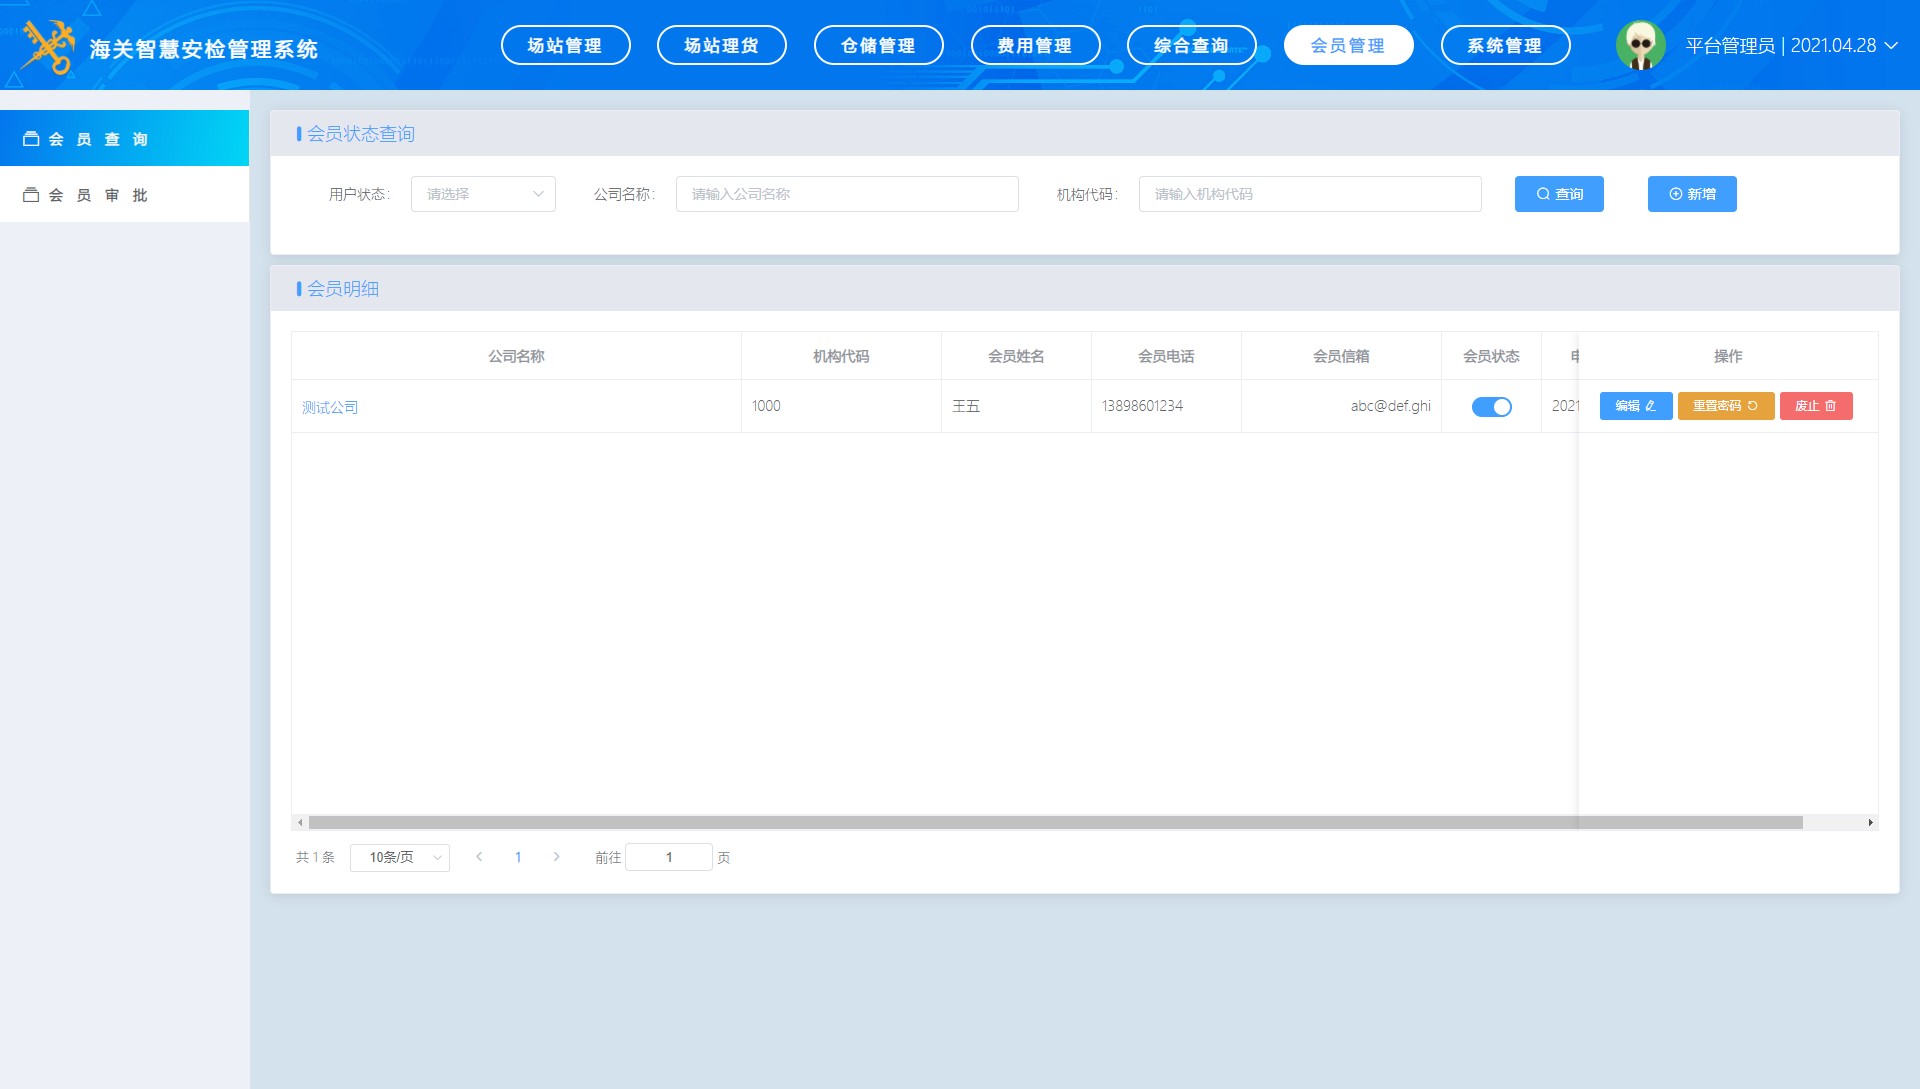Open the 用户状态 dropdown
Viewport: 1920px width, 1089px height.
(483, 194)
